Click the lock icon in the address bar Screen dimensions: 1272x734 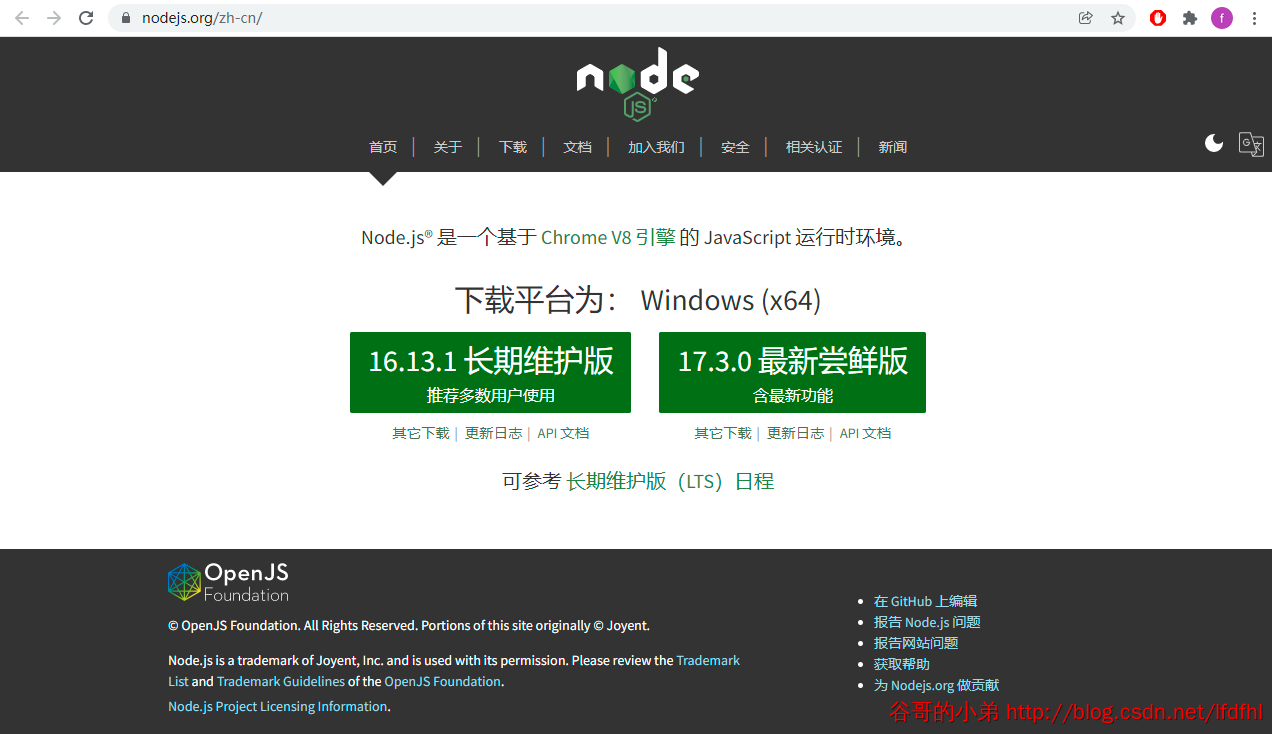(x=126, y=18)
